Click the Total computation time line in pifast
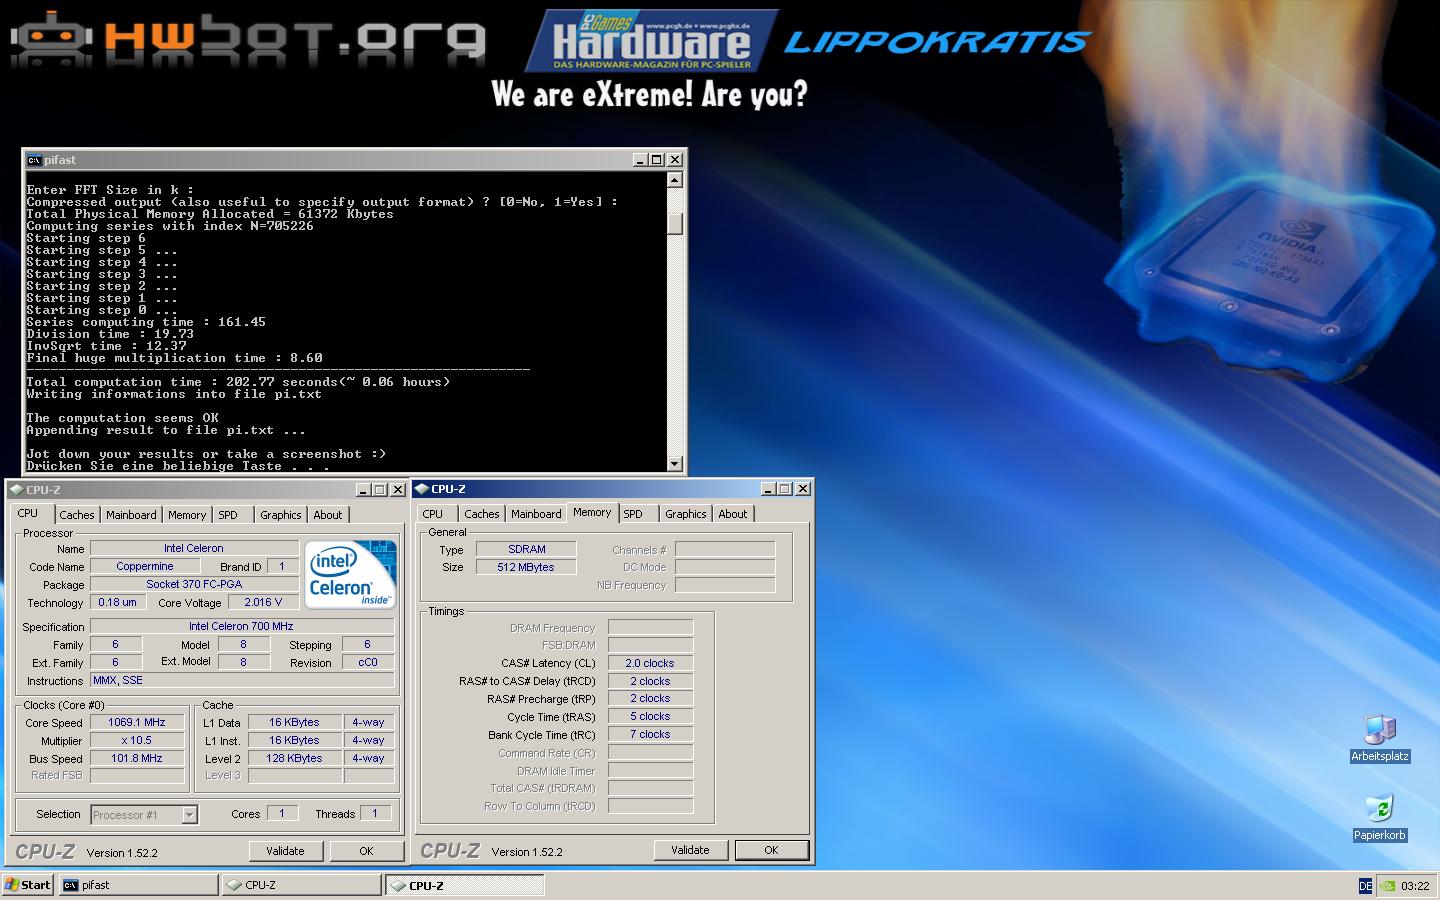The image size is (1440, 900). click(x=238, y=382)
